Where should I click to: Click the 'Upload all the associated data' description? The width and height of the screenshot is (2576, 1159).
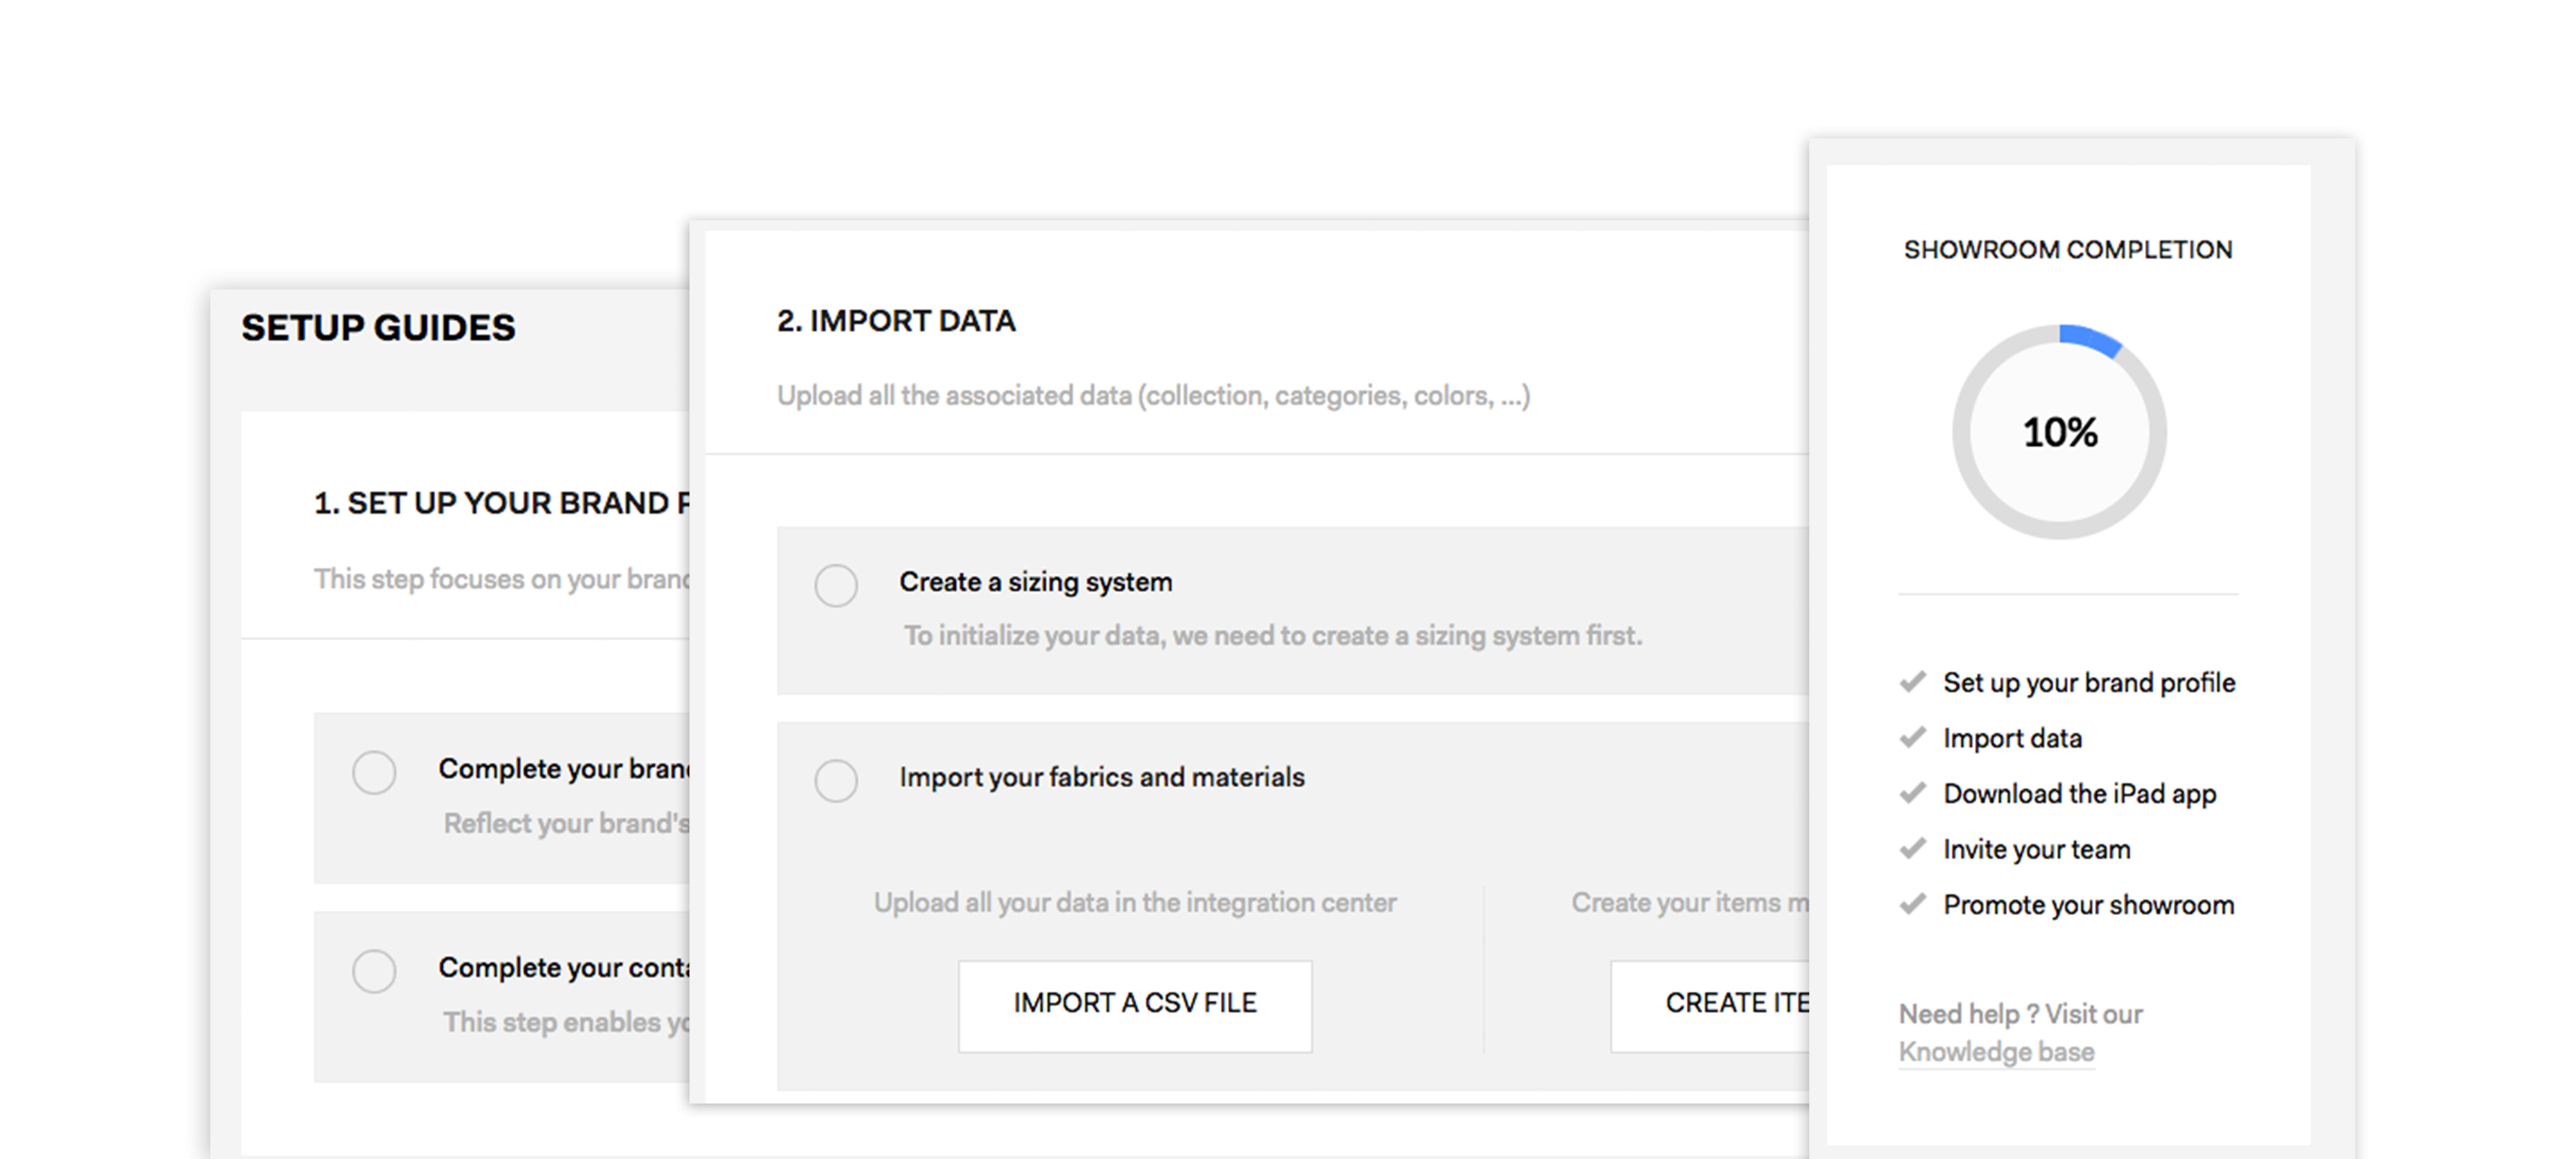[x=1154, y=396]
